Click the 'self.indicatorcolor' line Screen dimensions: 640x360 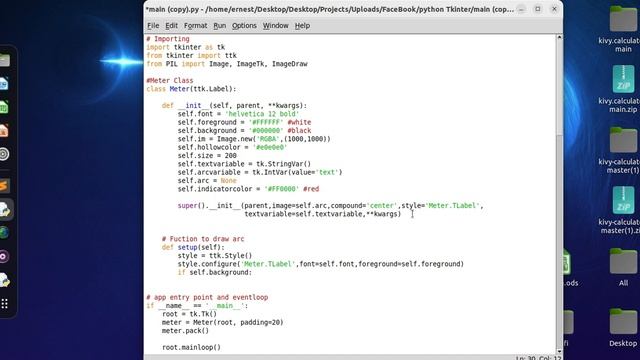tap(248, 189)
